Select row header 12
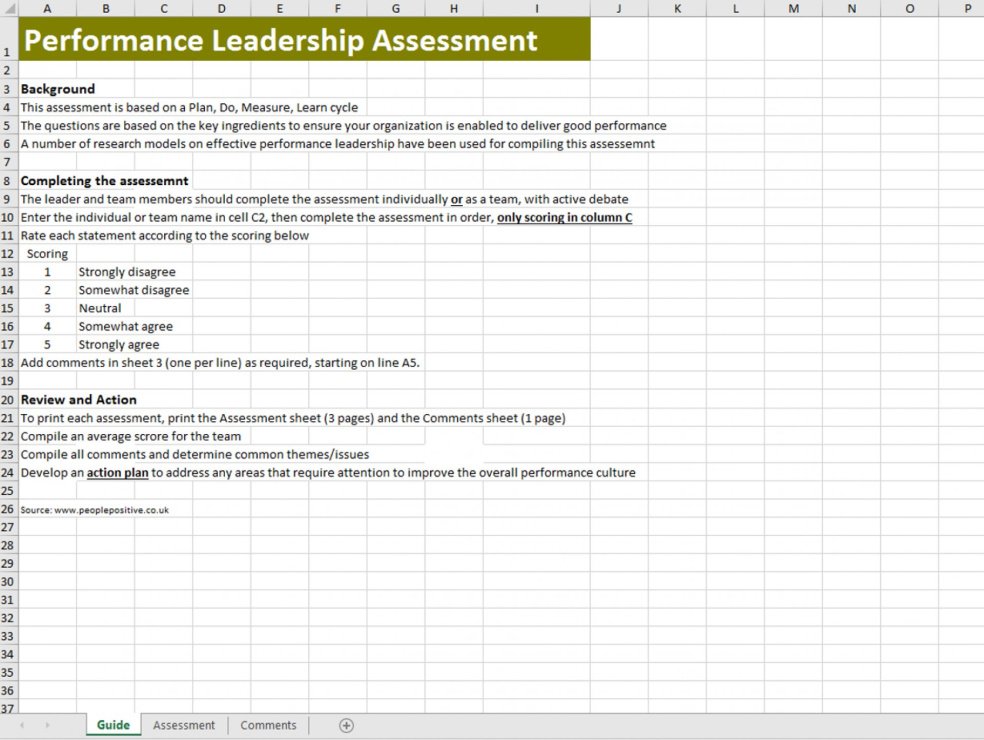The height and width of the screenshot is (740, 984). coord(9,253)
